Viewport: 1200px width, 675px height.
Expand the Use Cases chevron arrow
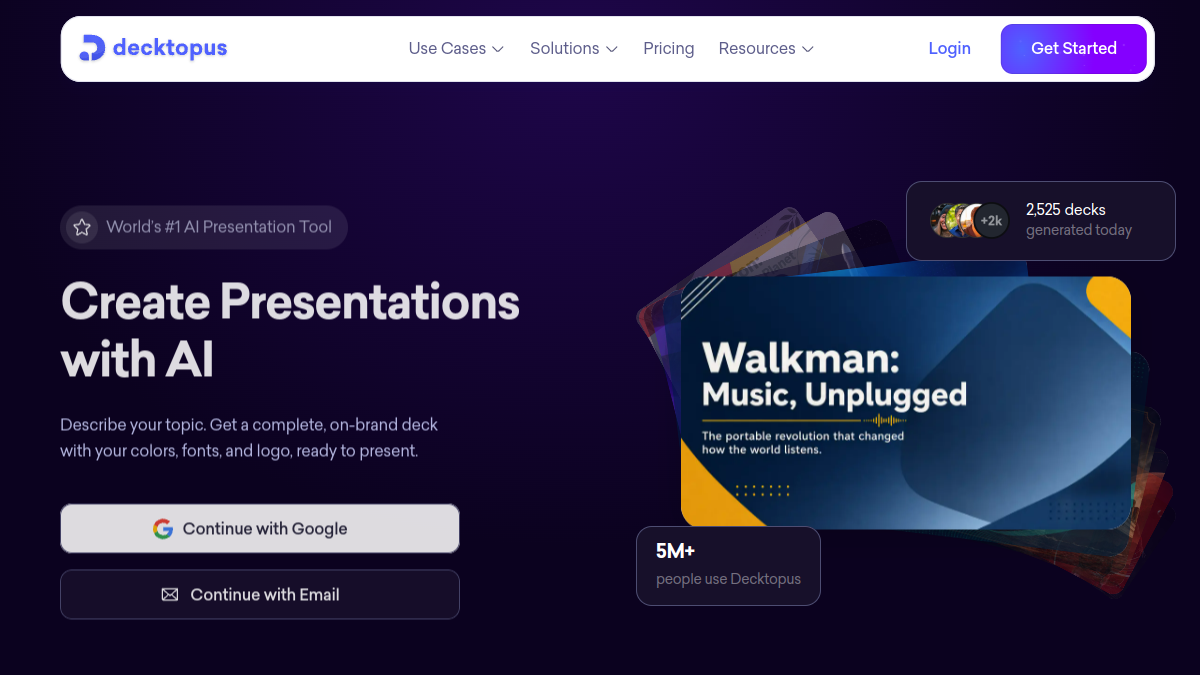[497, 49]
